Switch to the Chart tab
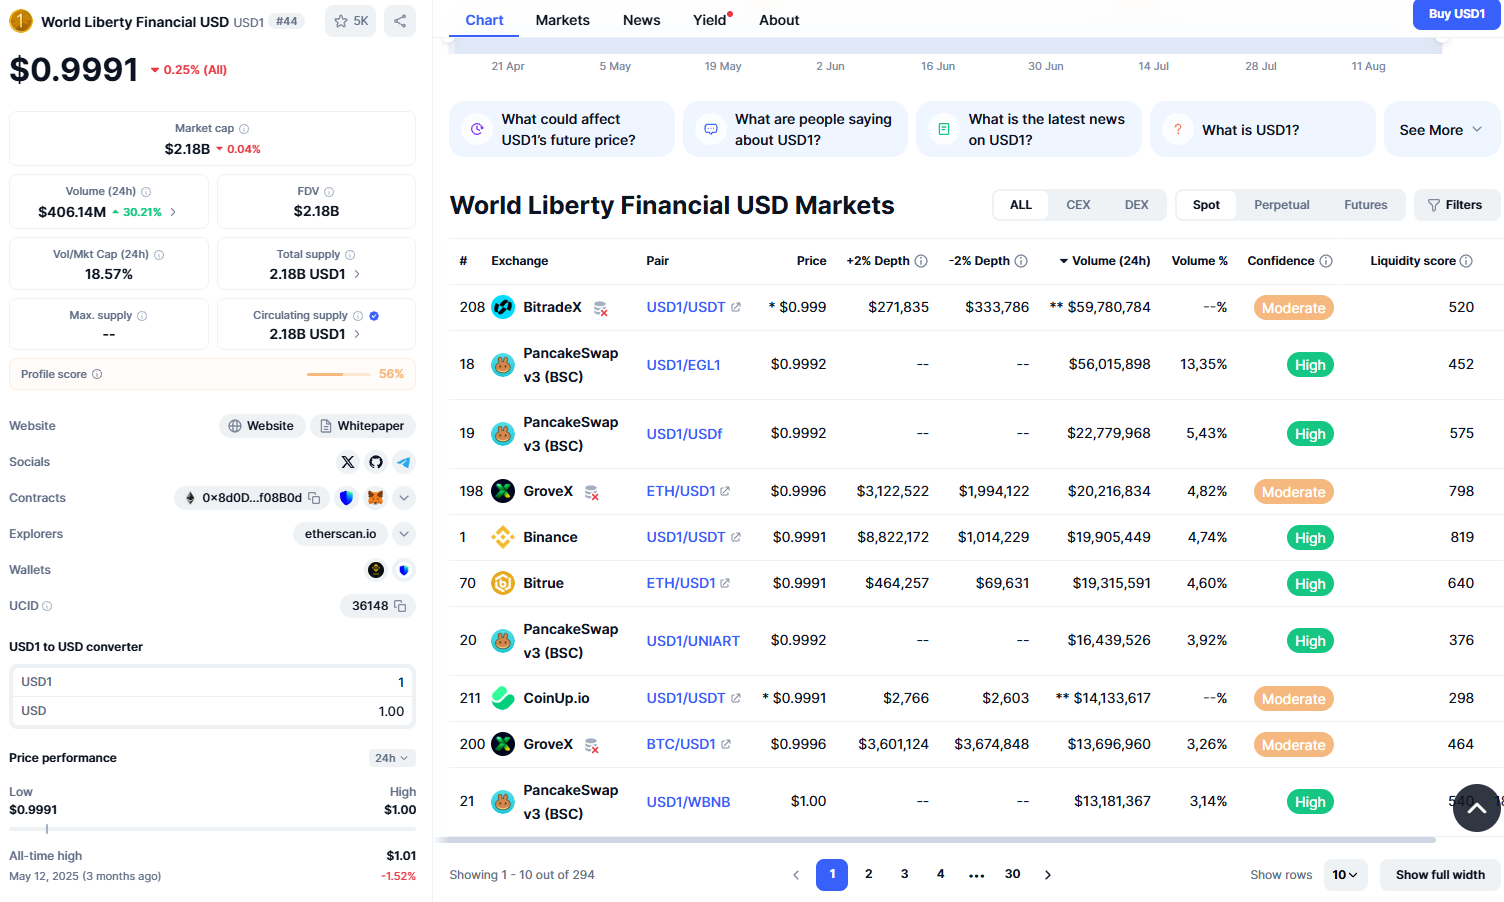Image resolution: width=1504 pixels, height=902 pixels. tap(484, 20)
